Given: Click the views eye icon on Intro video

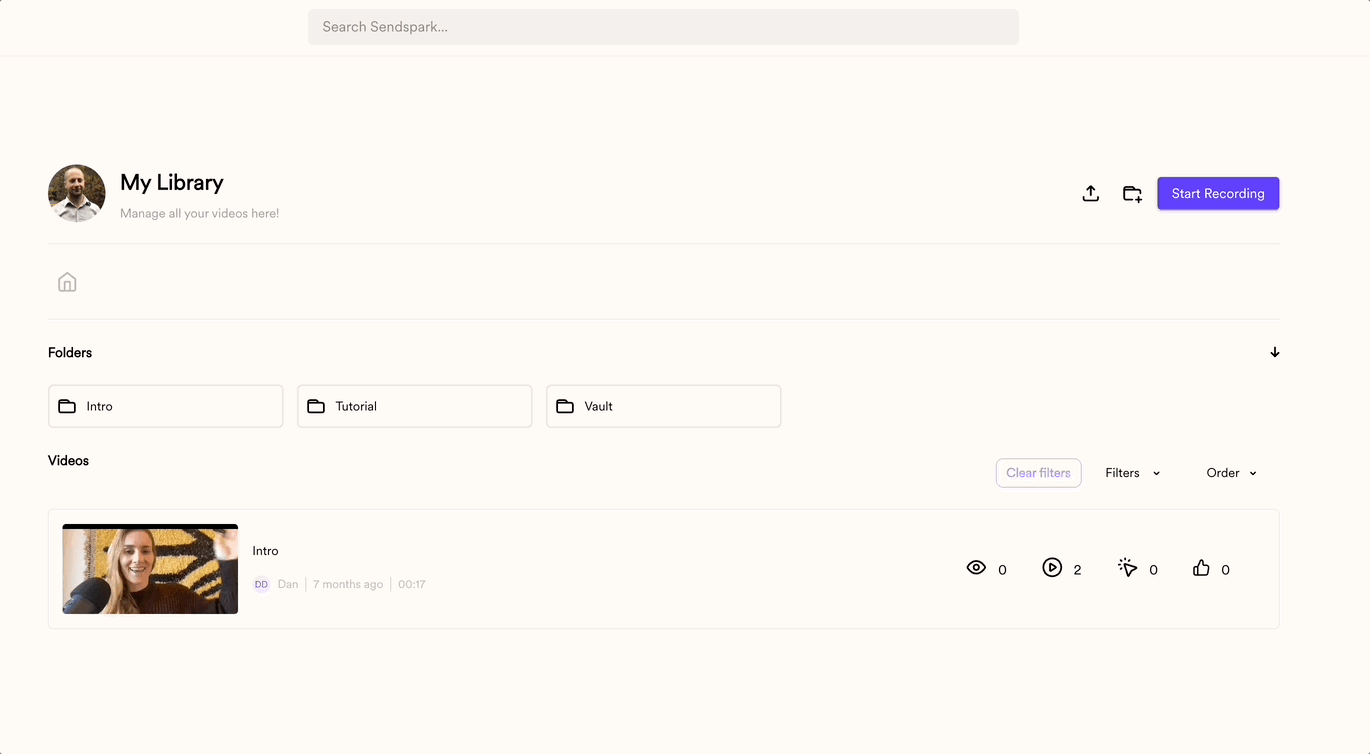Looking at the screenshot, I should coord(976,568).
